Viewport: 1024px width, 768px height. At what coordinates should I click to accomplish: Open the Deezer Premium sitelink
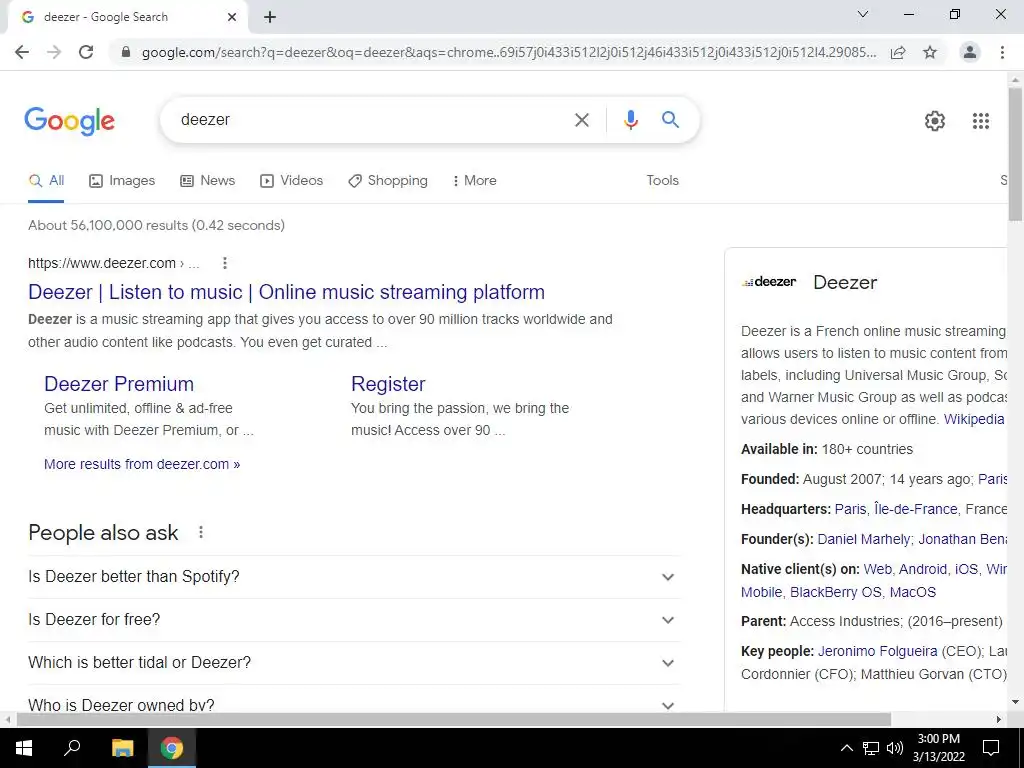click(x=119, y=384)
